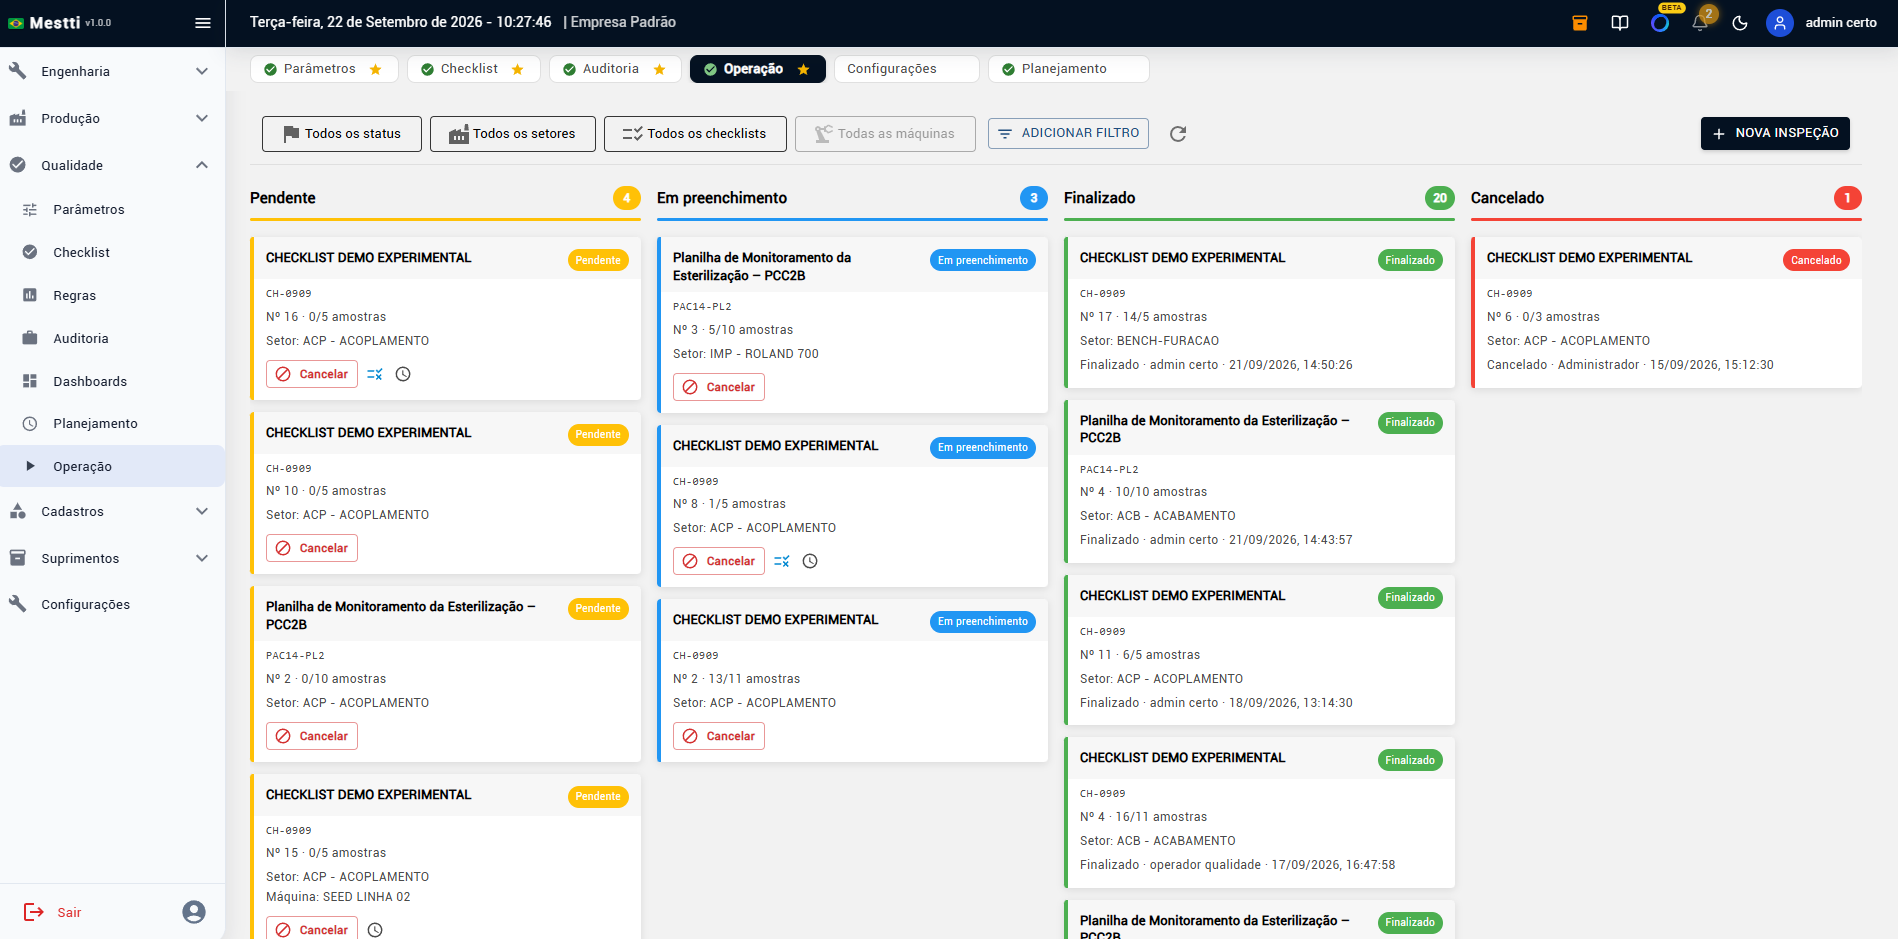1898x939 pixels.
Task: Open finalized checklist card Nº 11
Action: click(1260, 650)
